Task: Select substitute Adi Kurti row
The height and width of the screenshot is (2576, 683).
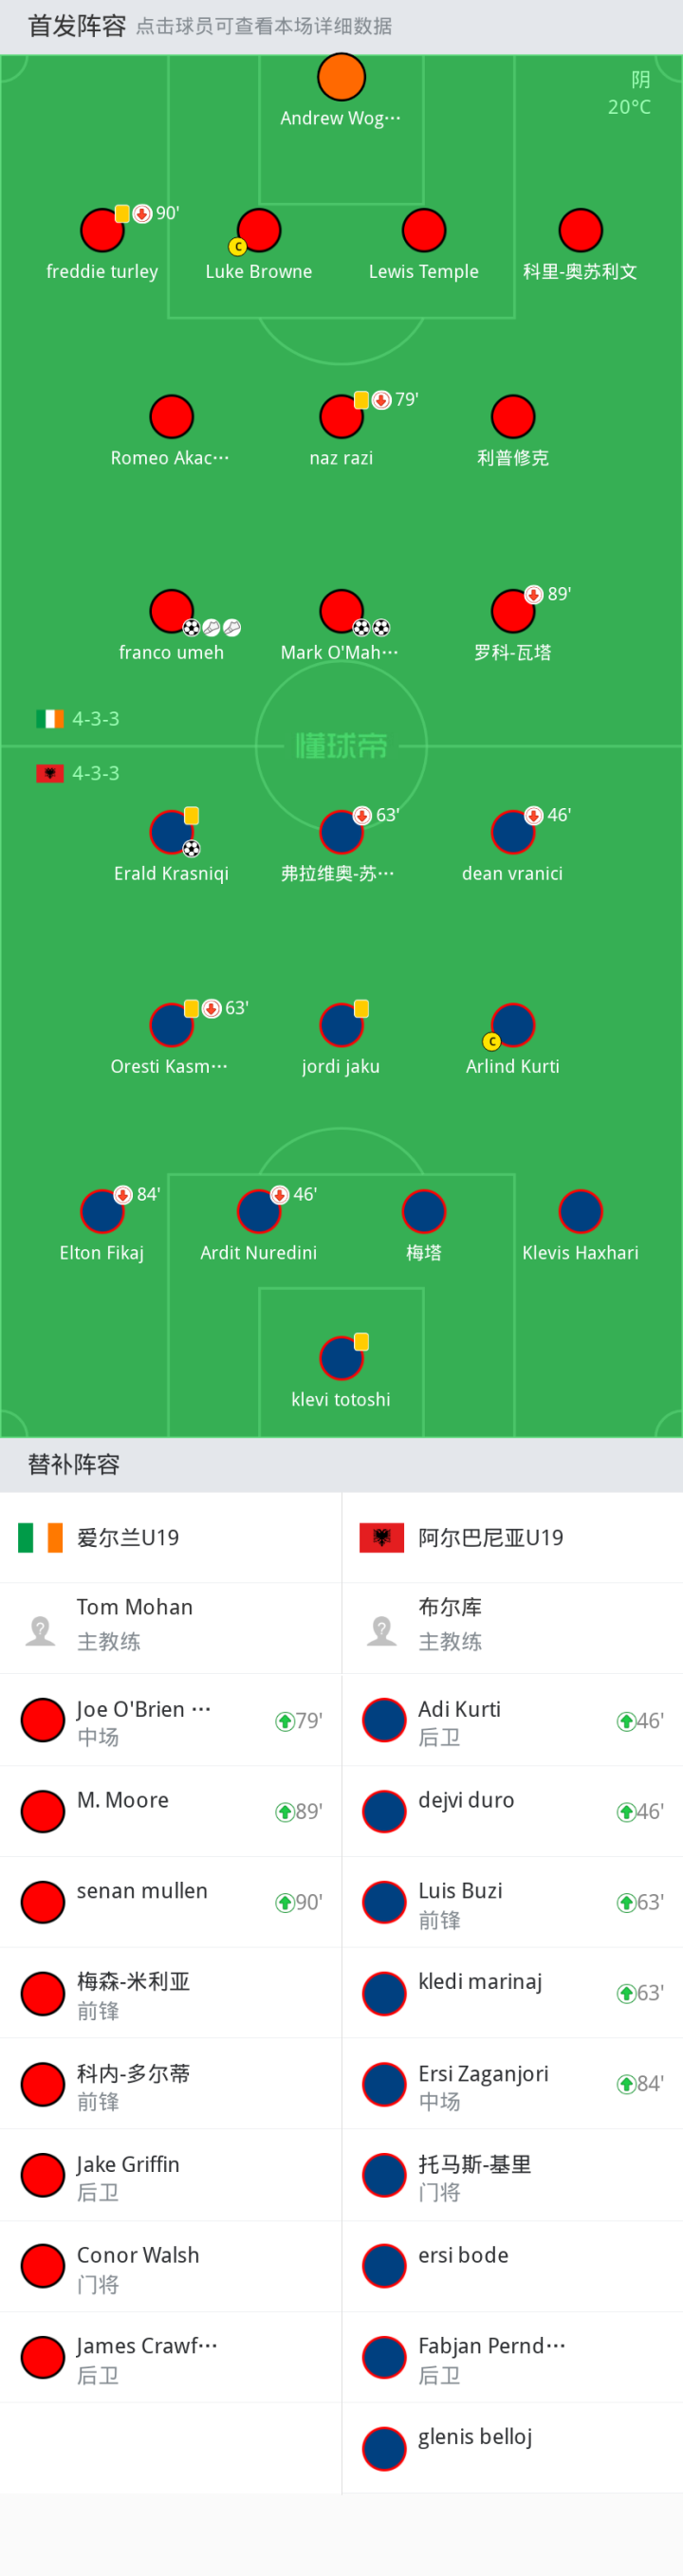Action: (512, 1720)
